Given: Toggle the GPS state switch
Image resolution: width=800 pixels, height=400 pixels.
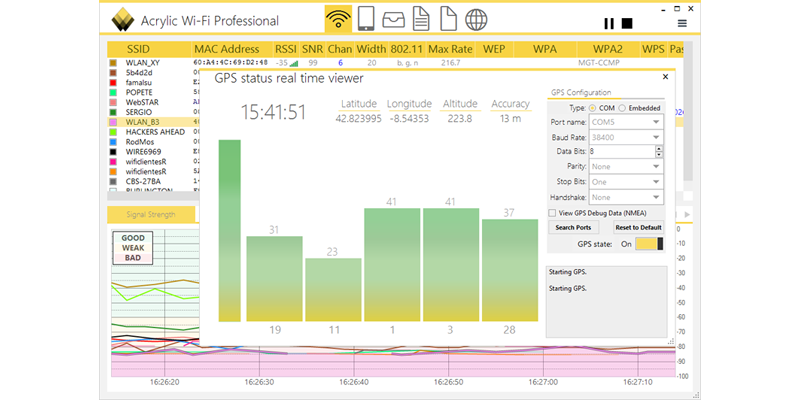Looking at the screenshot, I should pos(648,243).
